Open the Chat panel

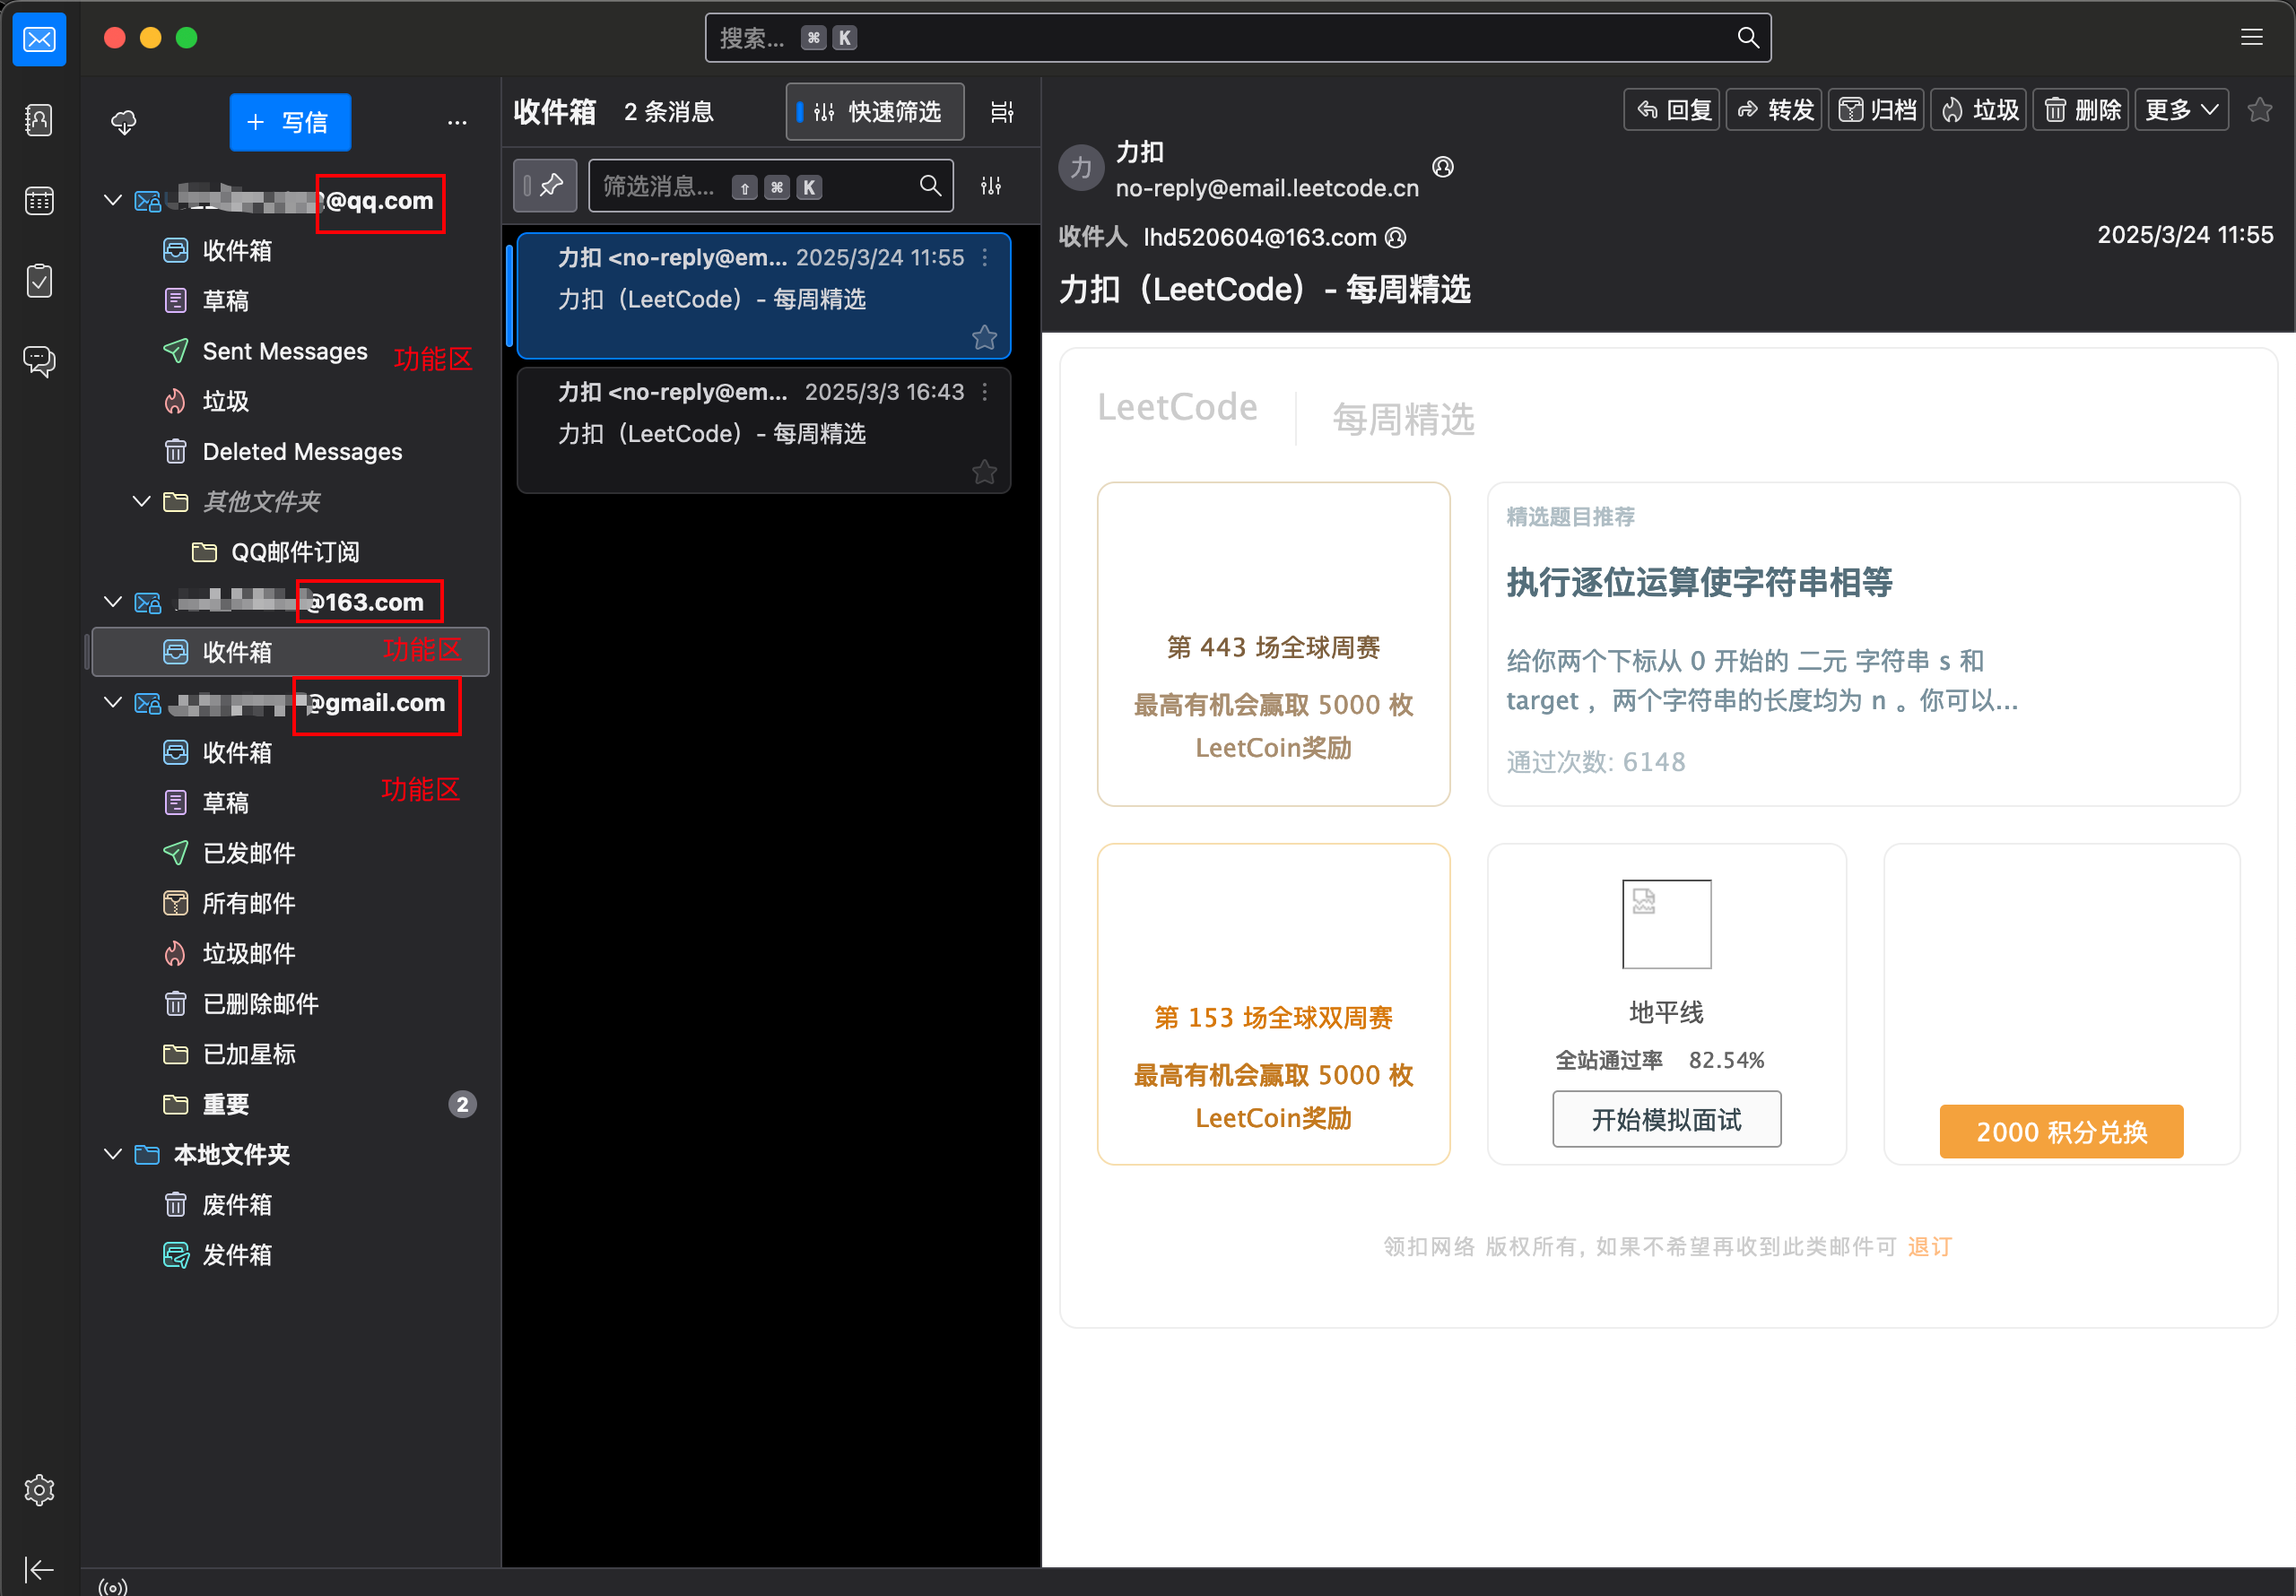pyautogui.click(x=39, y=361)
